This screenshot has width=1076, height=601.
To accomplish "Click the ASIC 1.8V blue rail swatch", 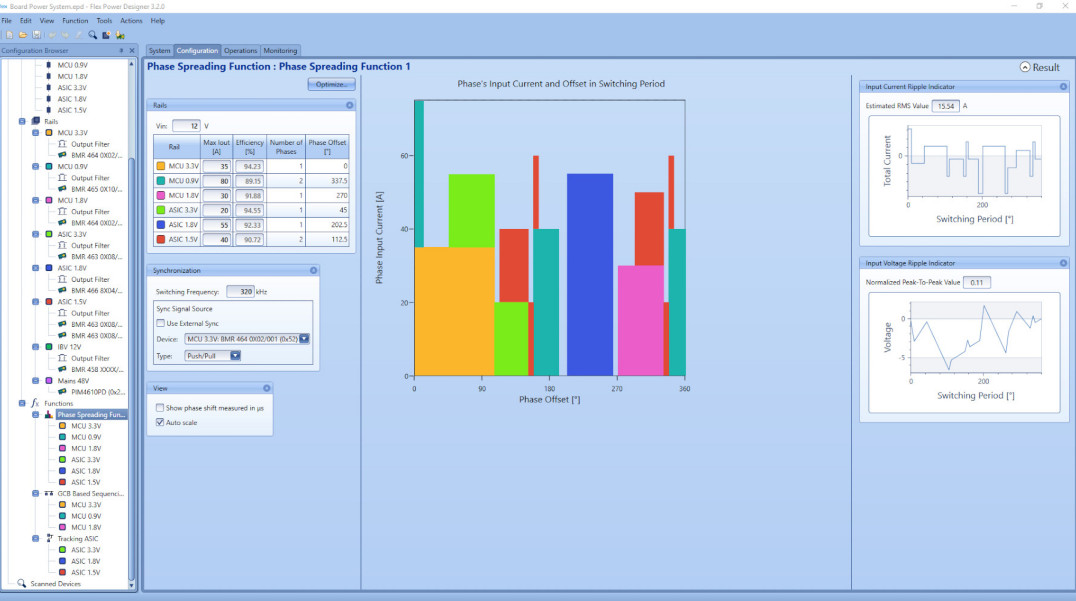I will pyautogui.click(x=161, y=225).
